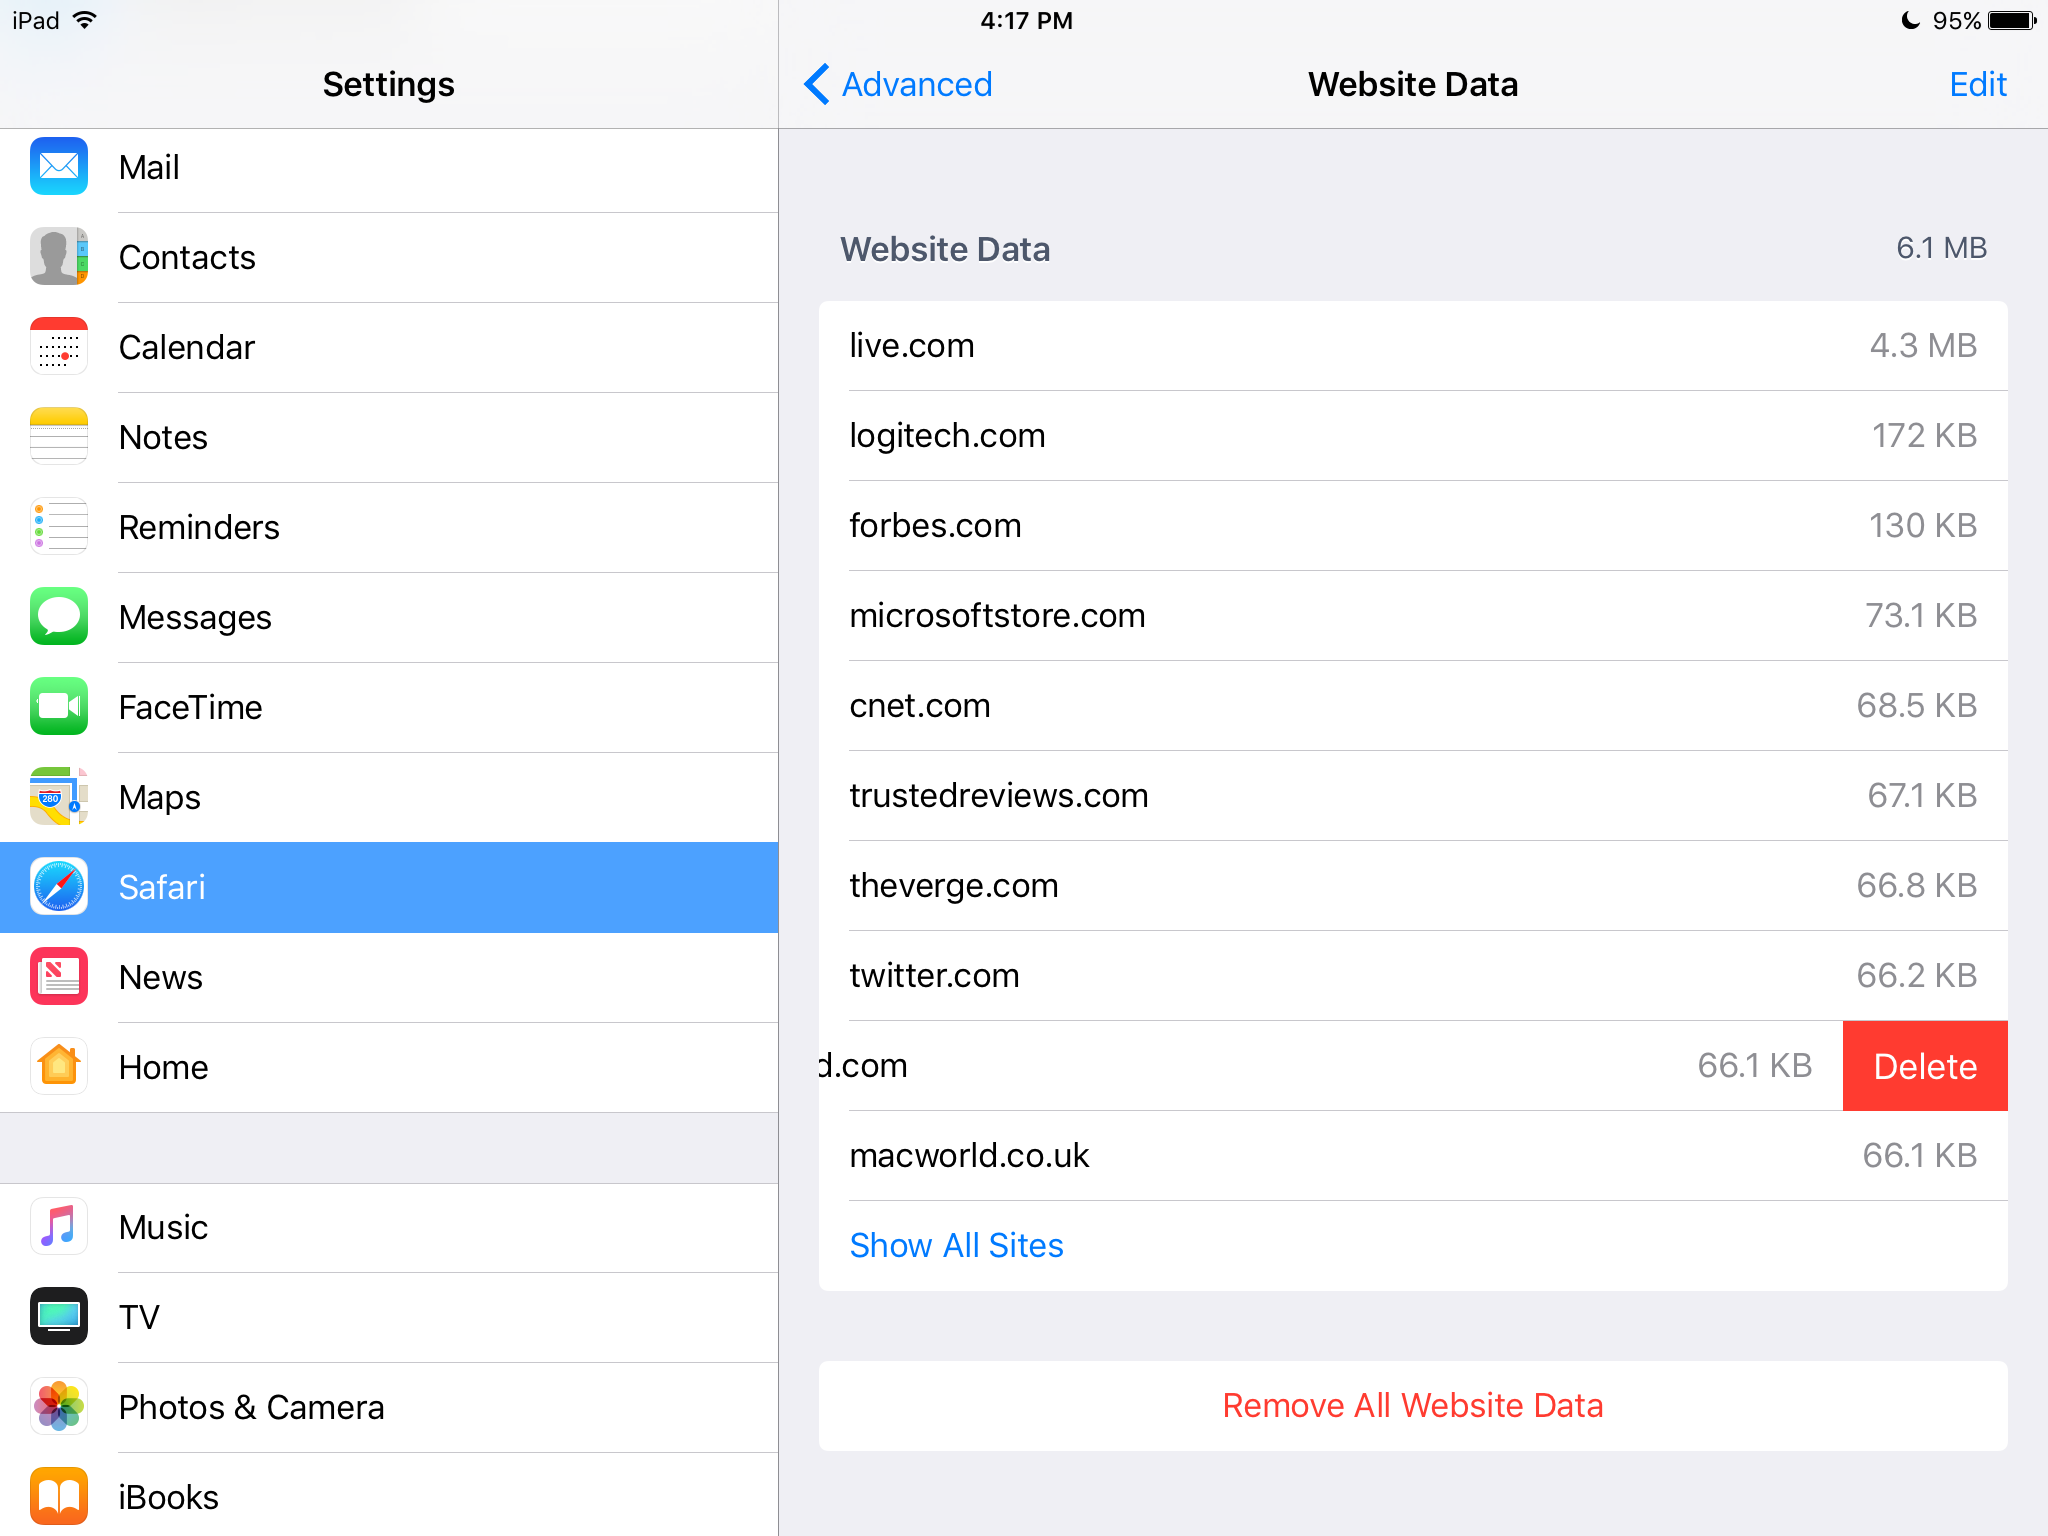Expand list with Show All Sites
The height and width of the screenshot is (1536, 2048).
coord(956,1245)
